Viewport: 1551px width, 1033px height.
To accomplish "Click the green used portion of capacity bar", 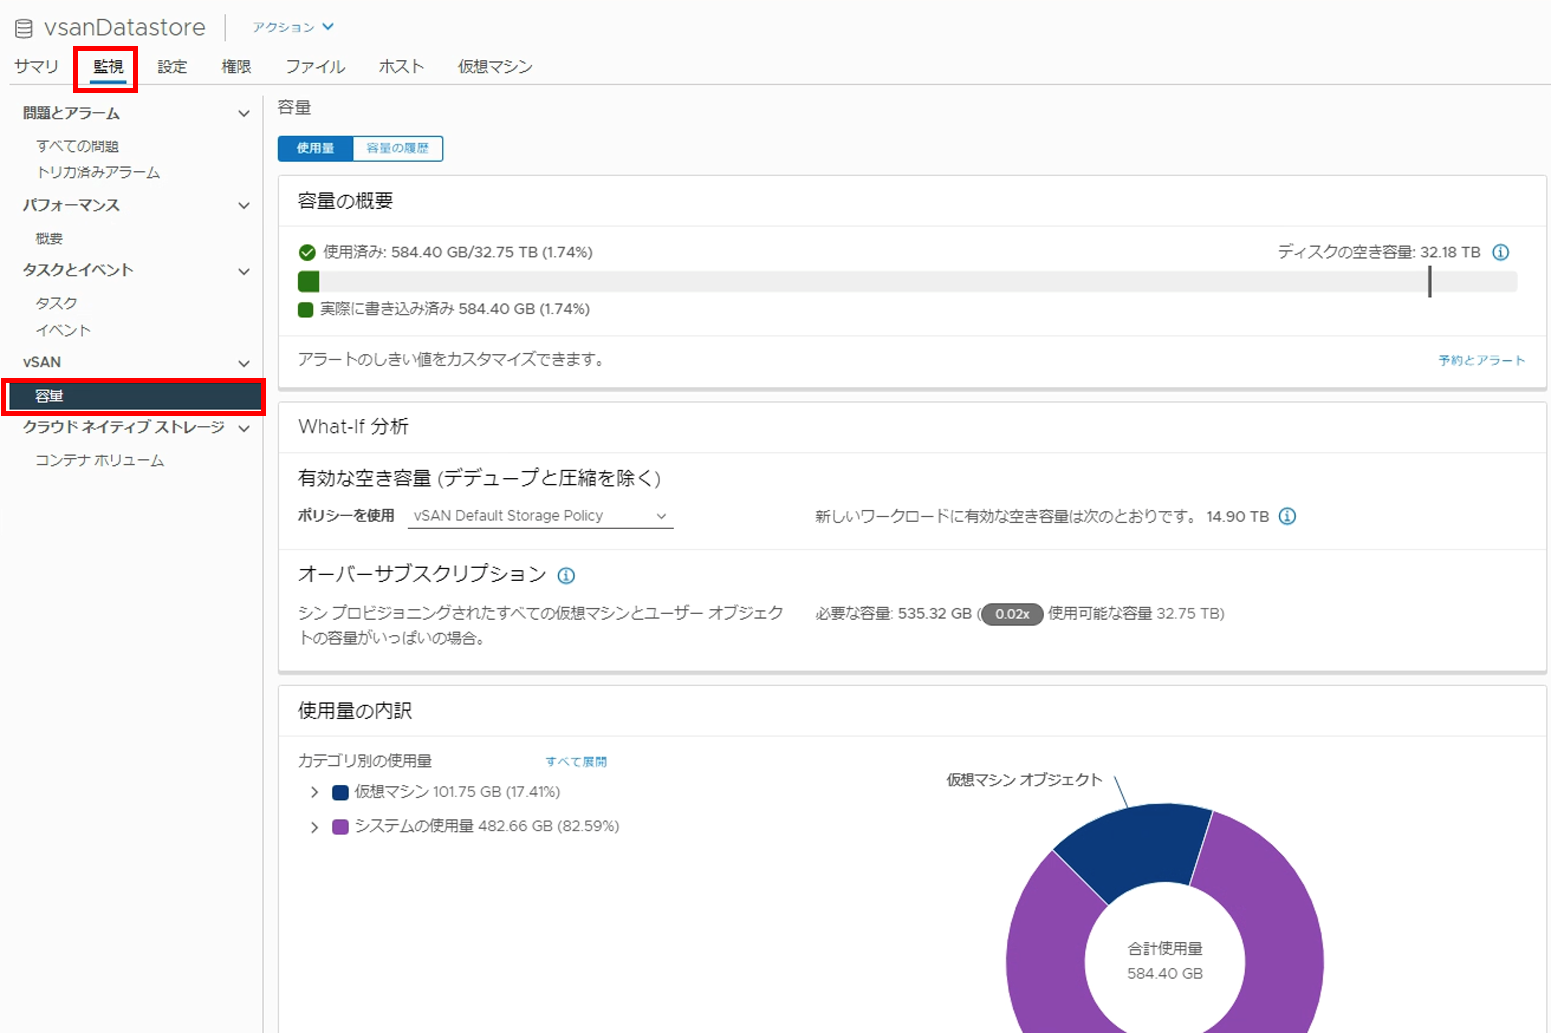I will point(309,282).
